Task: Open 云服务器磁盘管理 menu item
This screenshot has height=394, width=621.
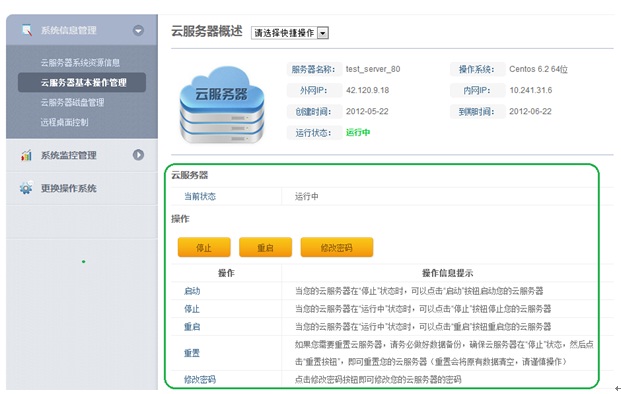Action: [72, 103]
